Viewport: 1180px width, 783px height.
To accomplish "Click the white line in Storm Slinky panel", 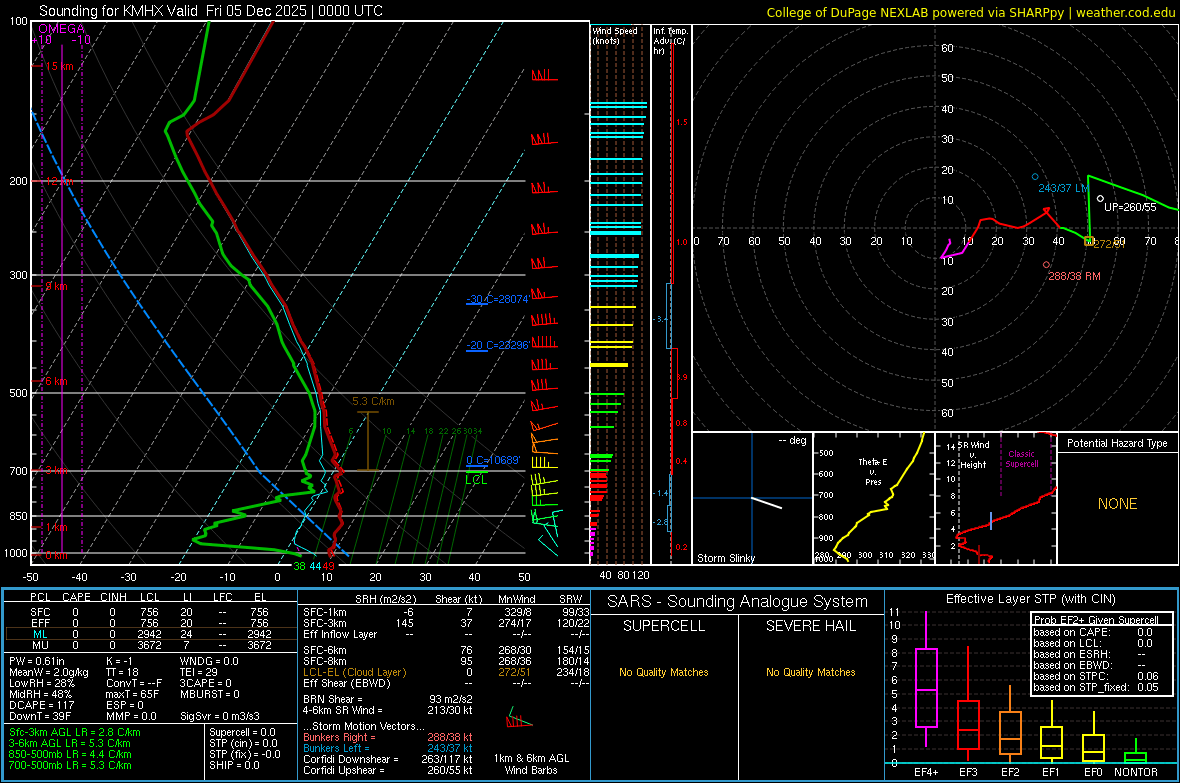I will [767, 503].
